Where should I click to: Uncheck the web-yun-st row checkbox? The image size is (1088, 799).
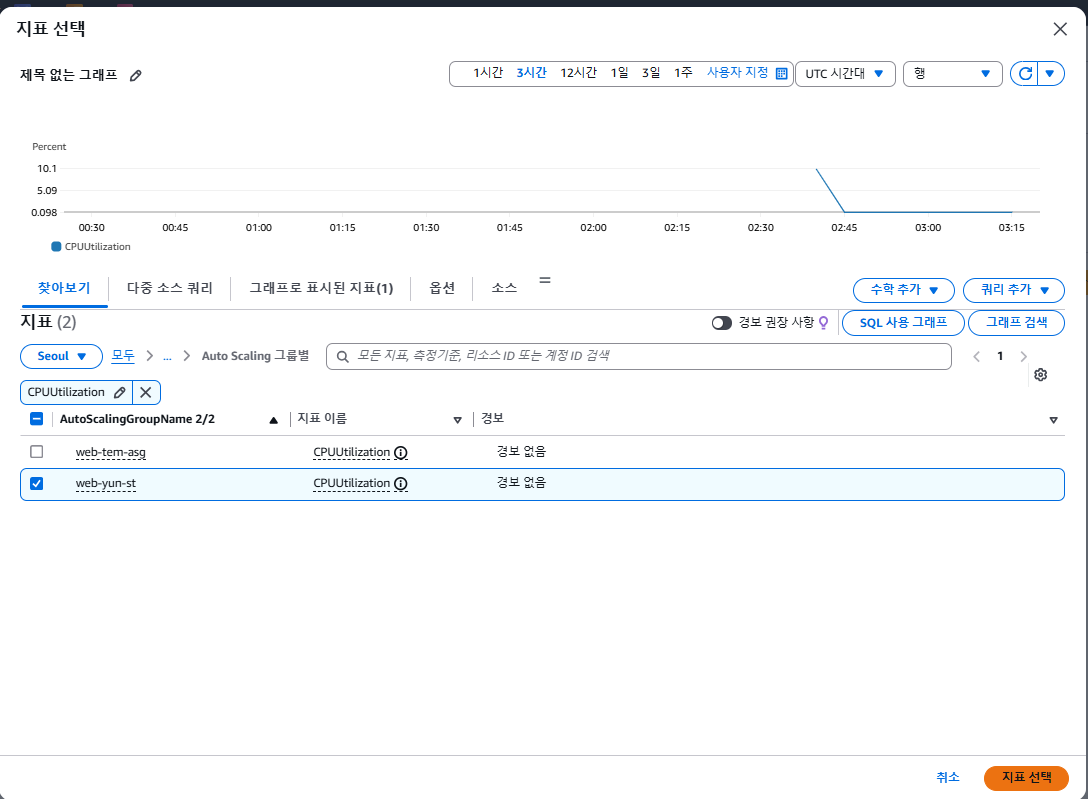(37, 483)
